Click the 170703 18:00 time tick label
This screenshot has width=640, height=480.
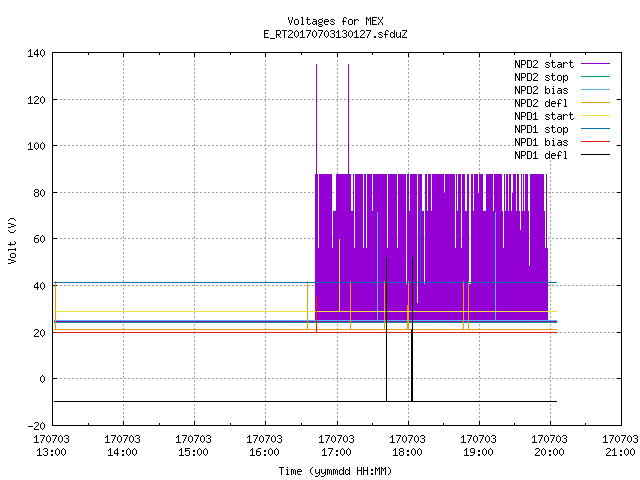pyautogui.click(x=407, y=446)
